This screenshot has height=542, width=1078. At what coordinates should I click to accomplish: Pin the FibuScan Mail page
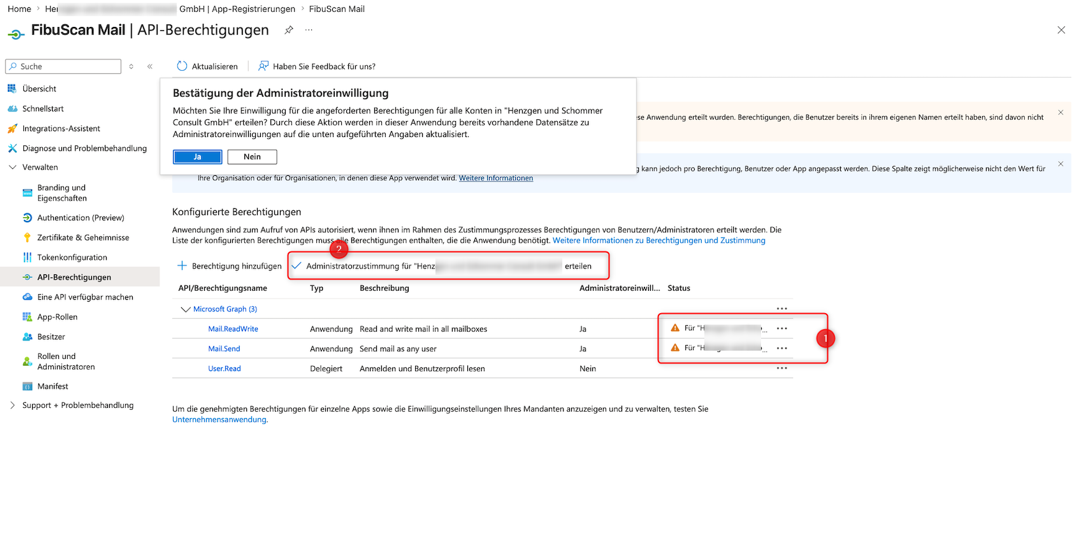click(x=289, y=30)
